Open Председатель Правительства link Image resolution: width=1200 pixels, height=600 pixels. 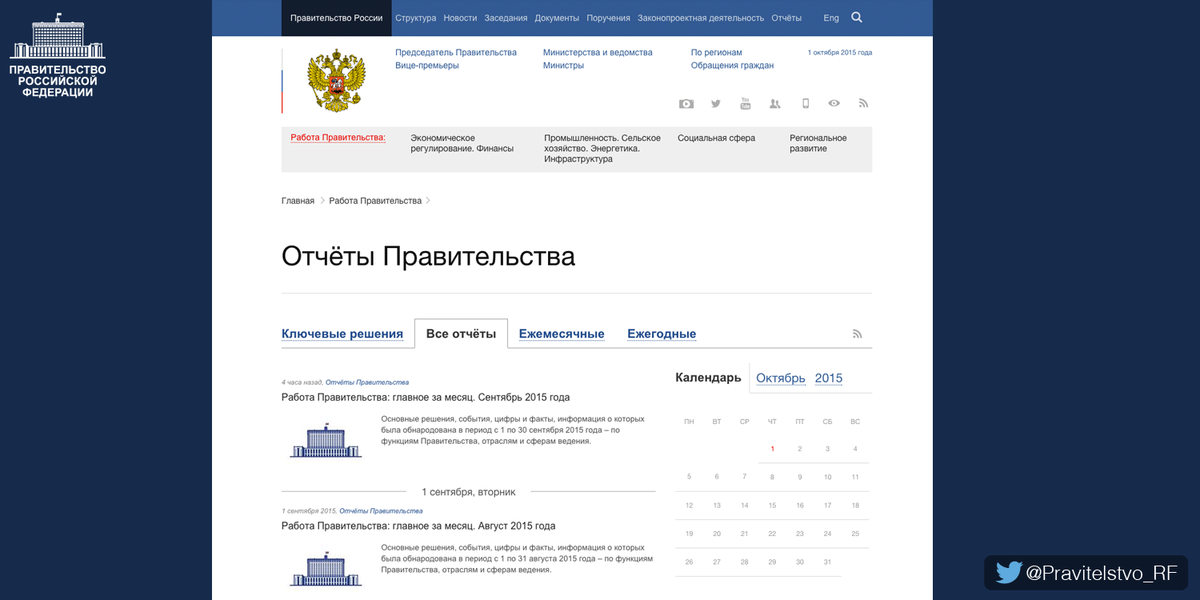[x=456, y=52]
